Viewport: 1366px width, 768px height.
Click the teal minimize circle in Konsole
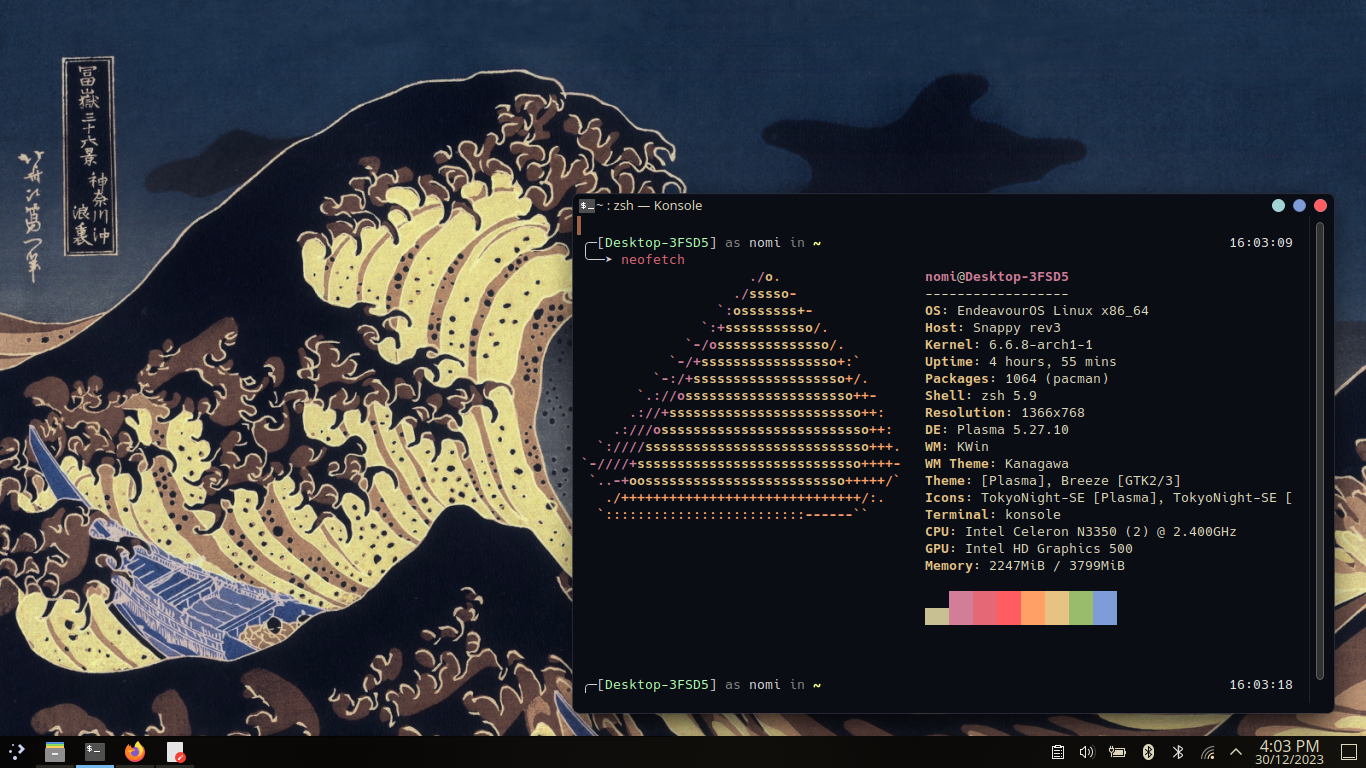(x=1278, y=205)
